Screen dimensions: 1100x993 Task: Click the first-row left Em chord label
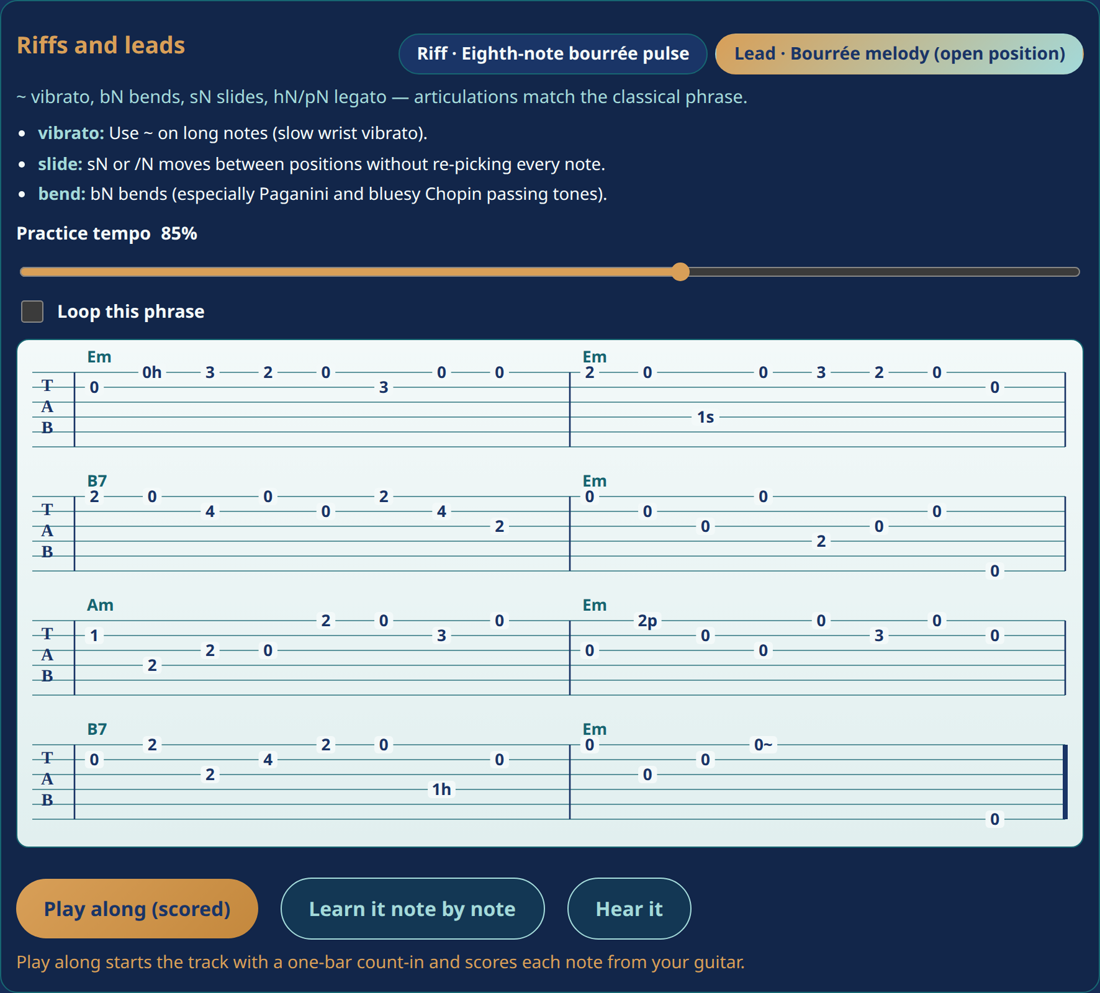point(99,356)
